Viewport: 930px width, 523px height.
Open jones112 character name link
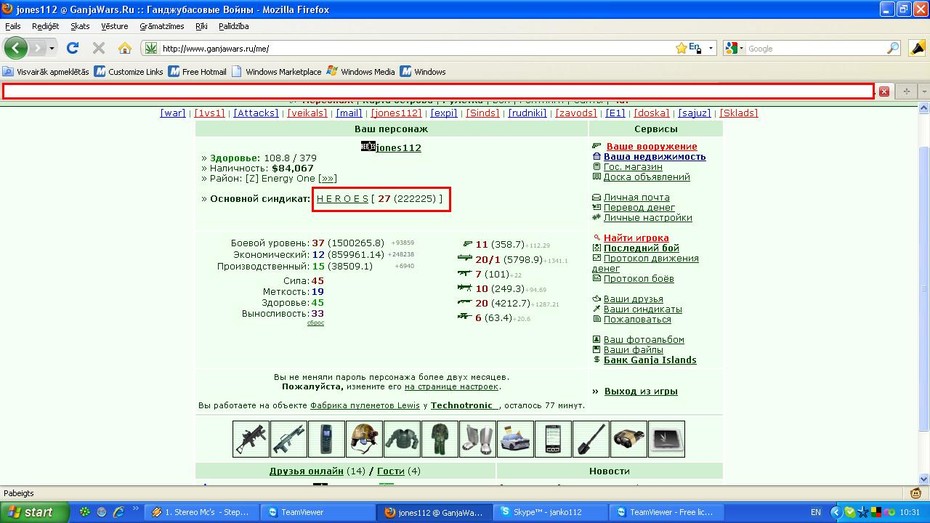[x=399, y=148]
